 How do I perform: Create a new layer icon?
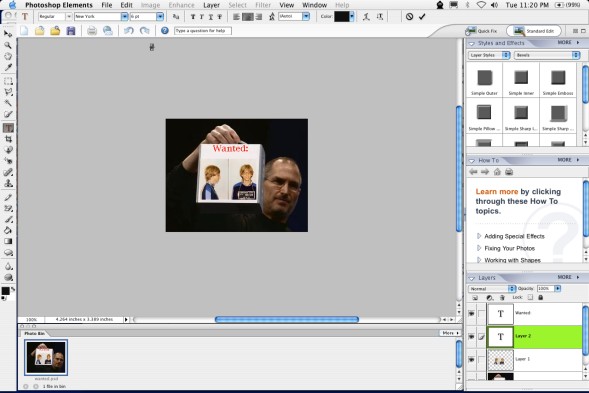click(x=475, y=298)
